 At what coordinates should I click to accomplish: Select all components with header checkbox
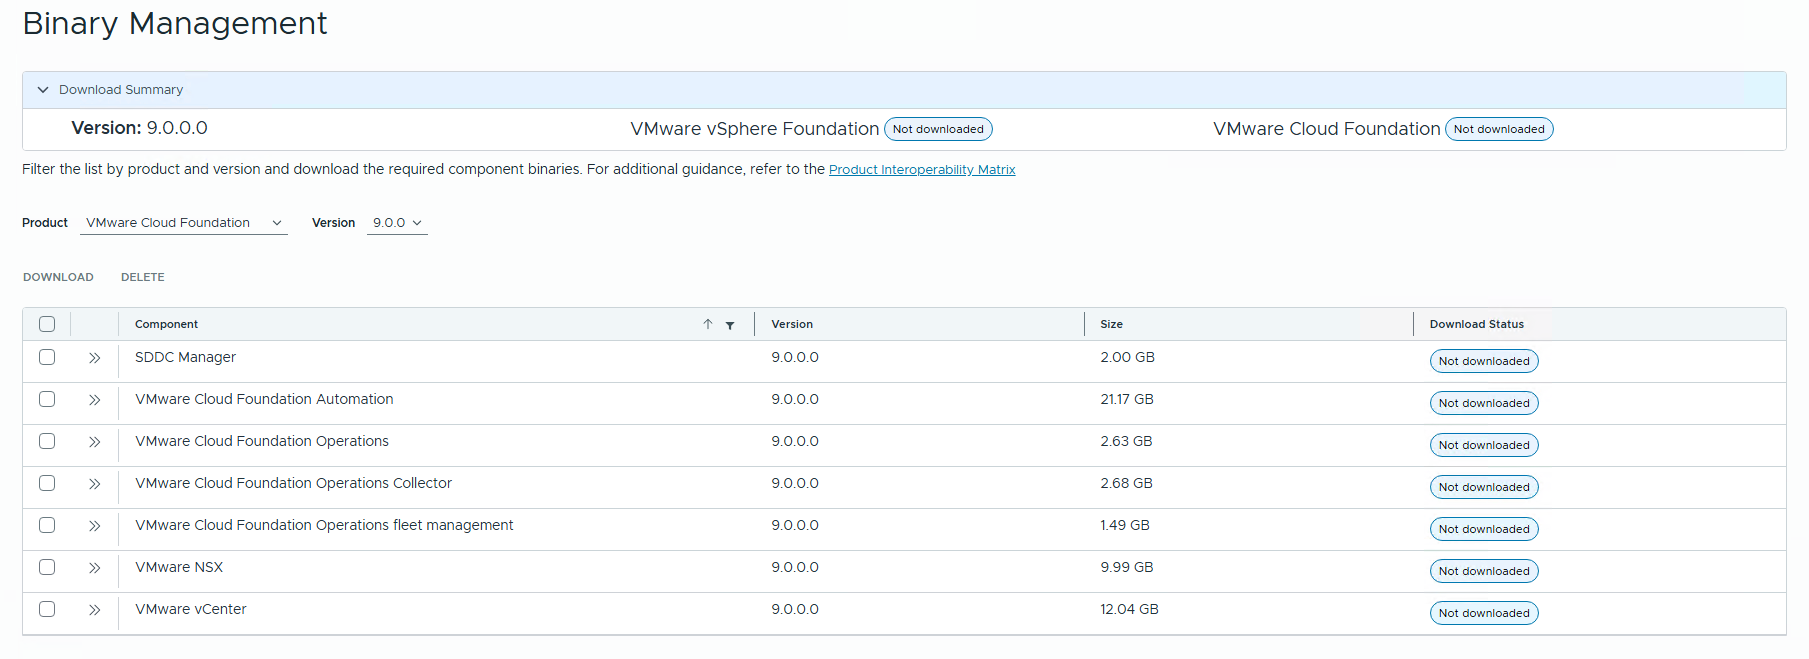click(x=47, y=324)
